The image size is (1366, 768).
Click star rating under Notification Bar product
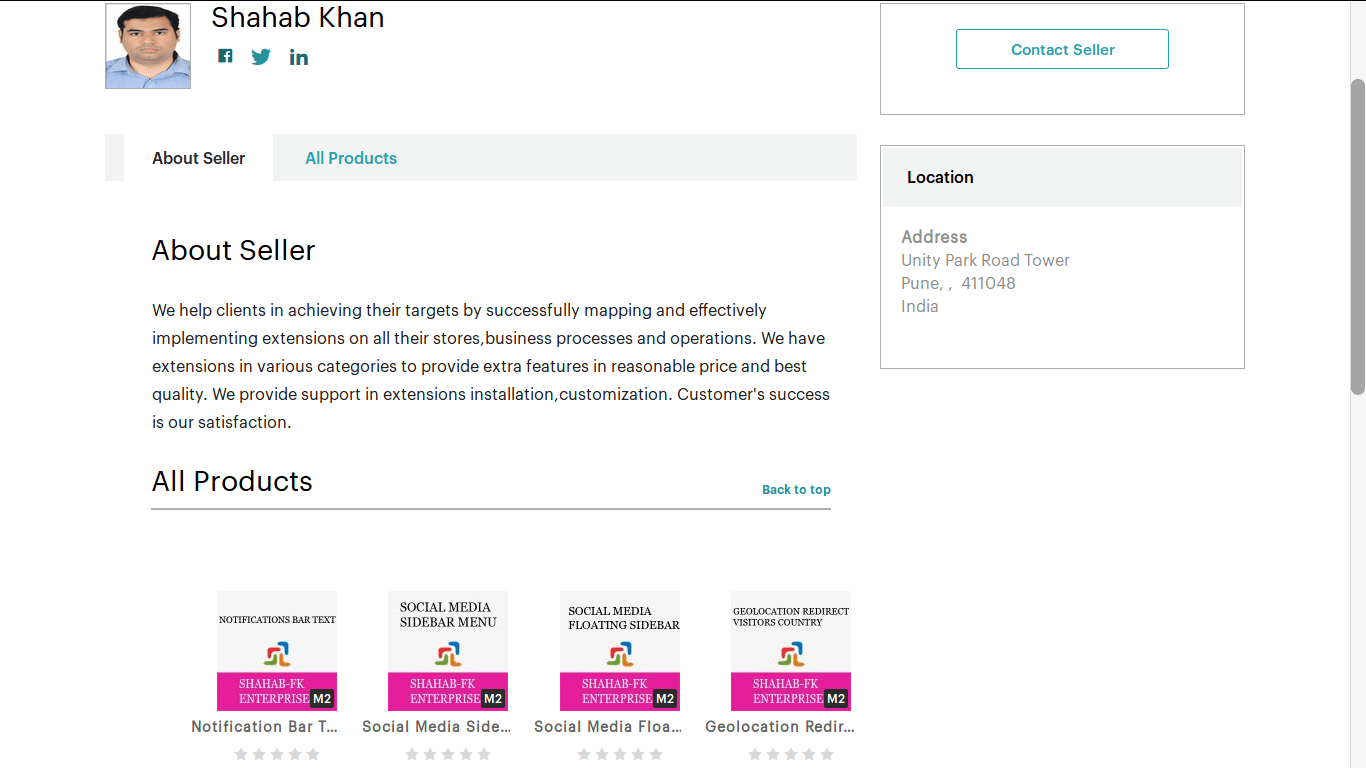pyautogui.click(x=277, y=754)
